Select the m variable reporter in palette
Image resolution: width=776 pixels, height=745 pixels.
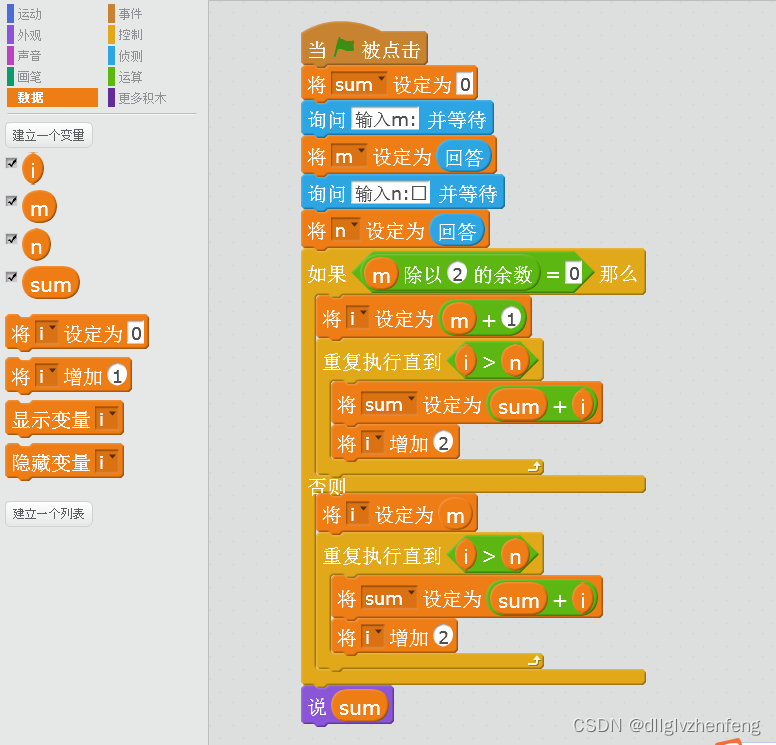[40, 207]
